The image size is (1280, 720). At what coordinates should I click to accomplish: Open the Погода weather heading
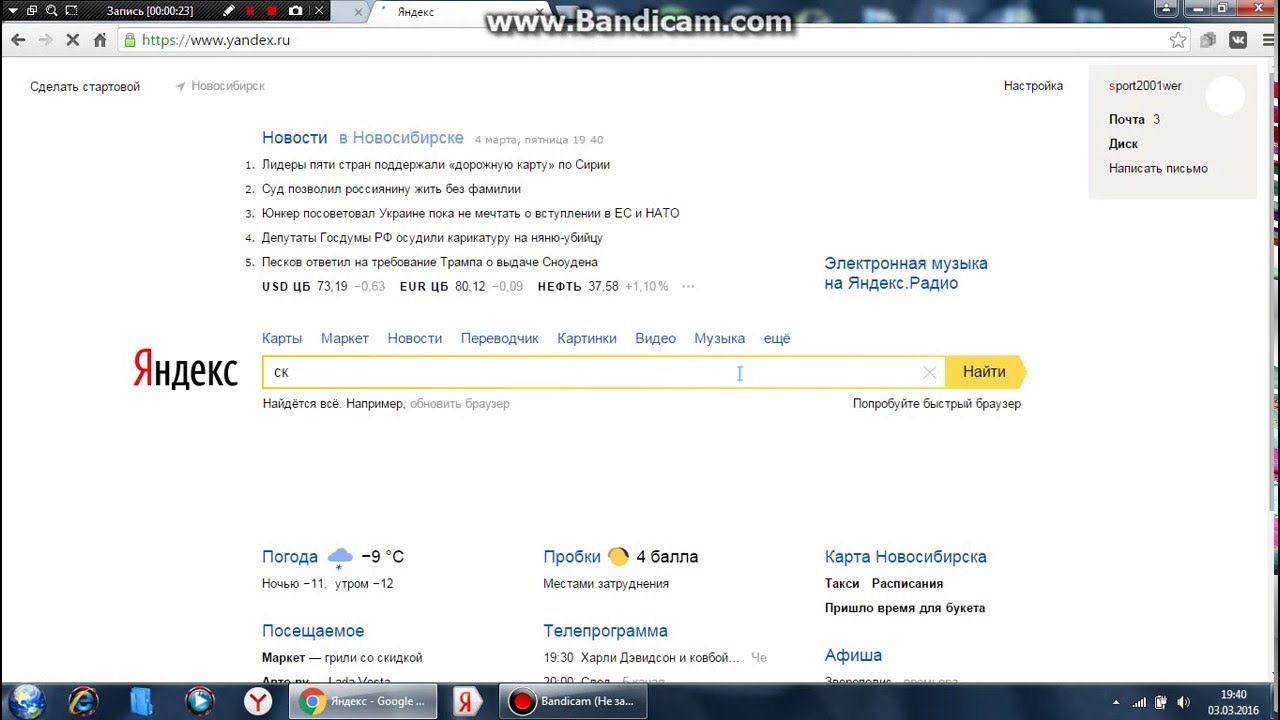[x=290, y=557]
